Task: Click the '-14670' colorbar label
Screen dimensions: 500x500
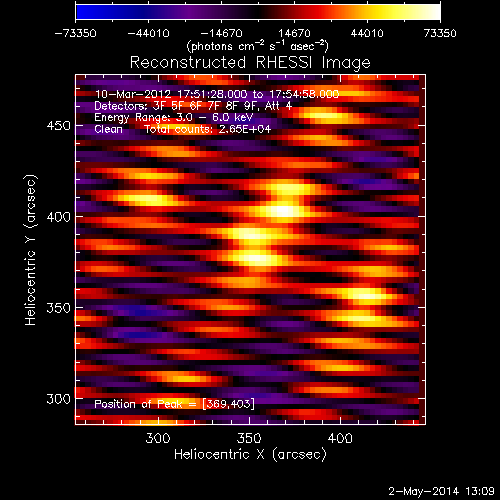Action: 222,33
